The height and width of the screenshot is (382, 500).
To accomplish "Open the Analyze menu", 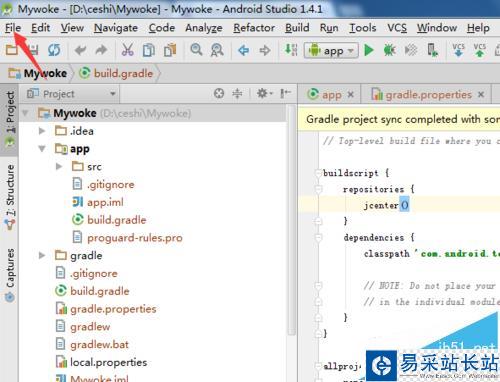I will click(204, 28).
